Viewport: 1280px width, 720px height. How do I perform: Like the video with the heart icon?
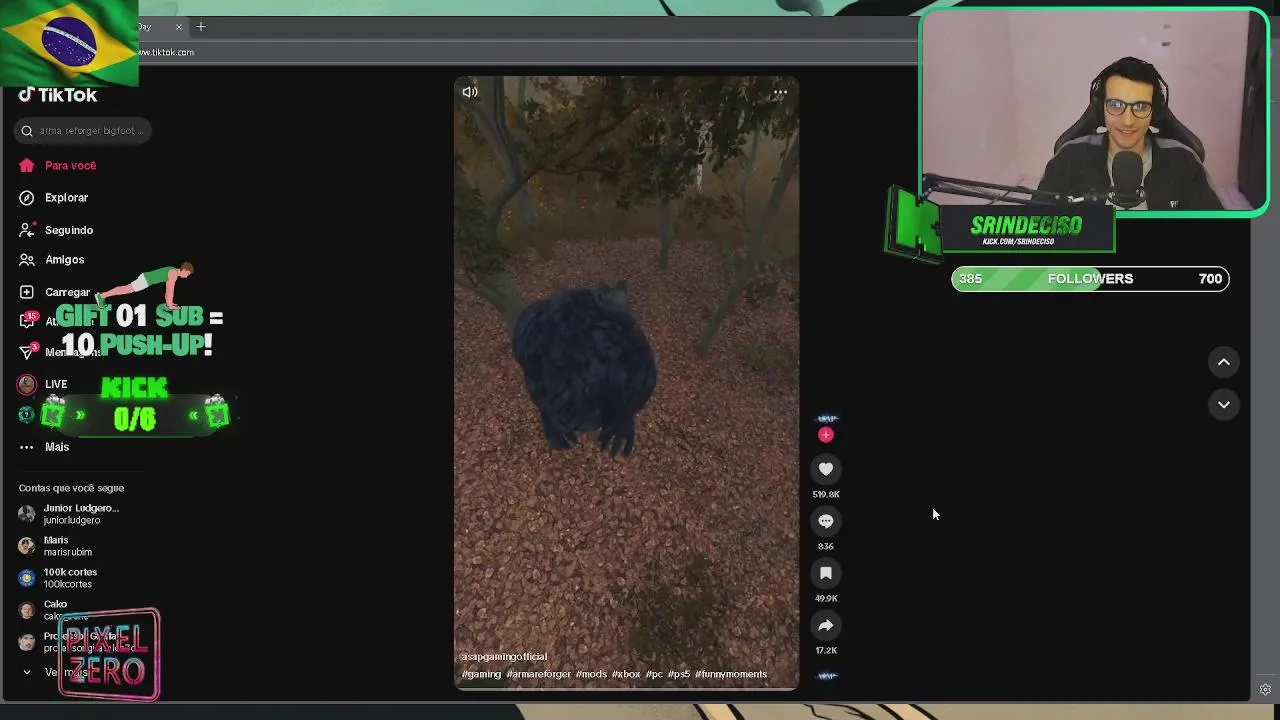pyautogui.click(x=826, y=469)
